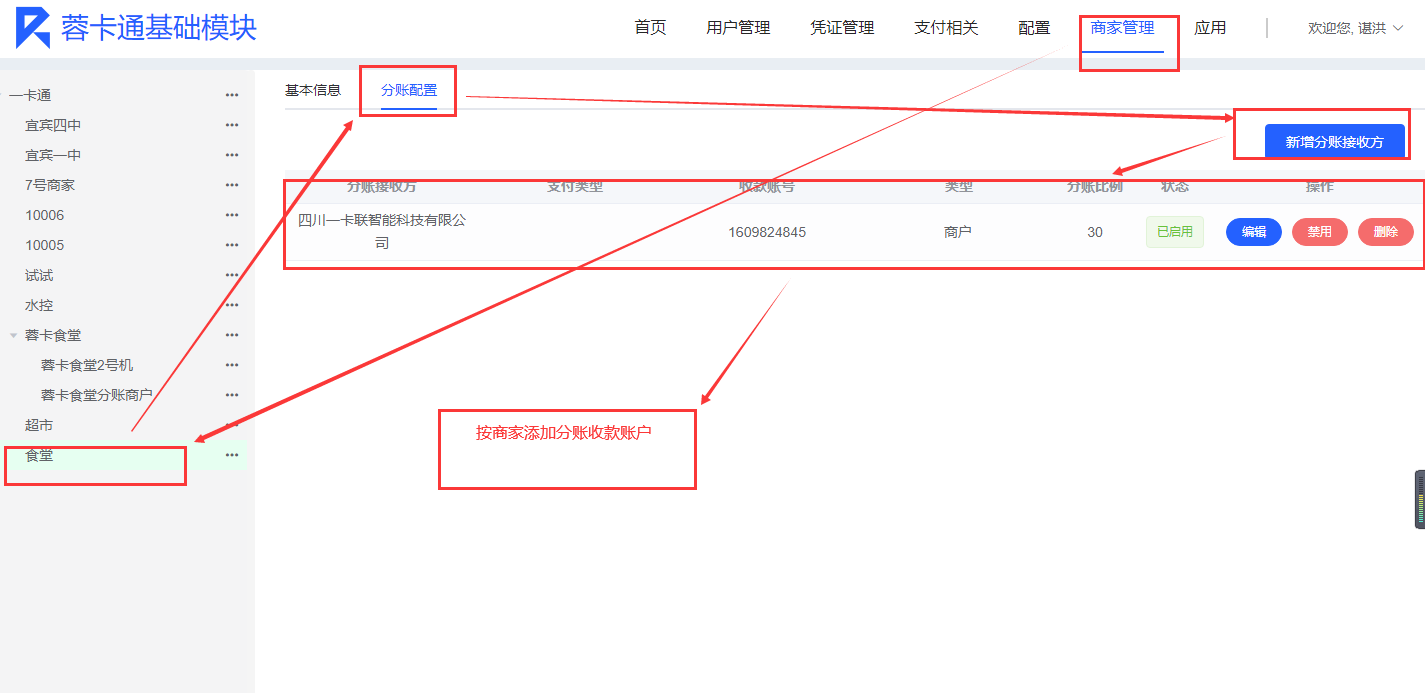Select 蓉卡食堂分账商户 in the tree
Screen dimensions: 1425x693
tap(96, 395)
